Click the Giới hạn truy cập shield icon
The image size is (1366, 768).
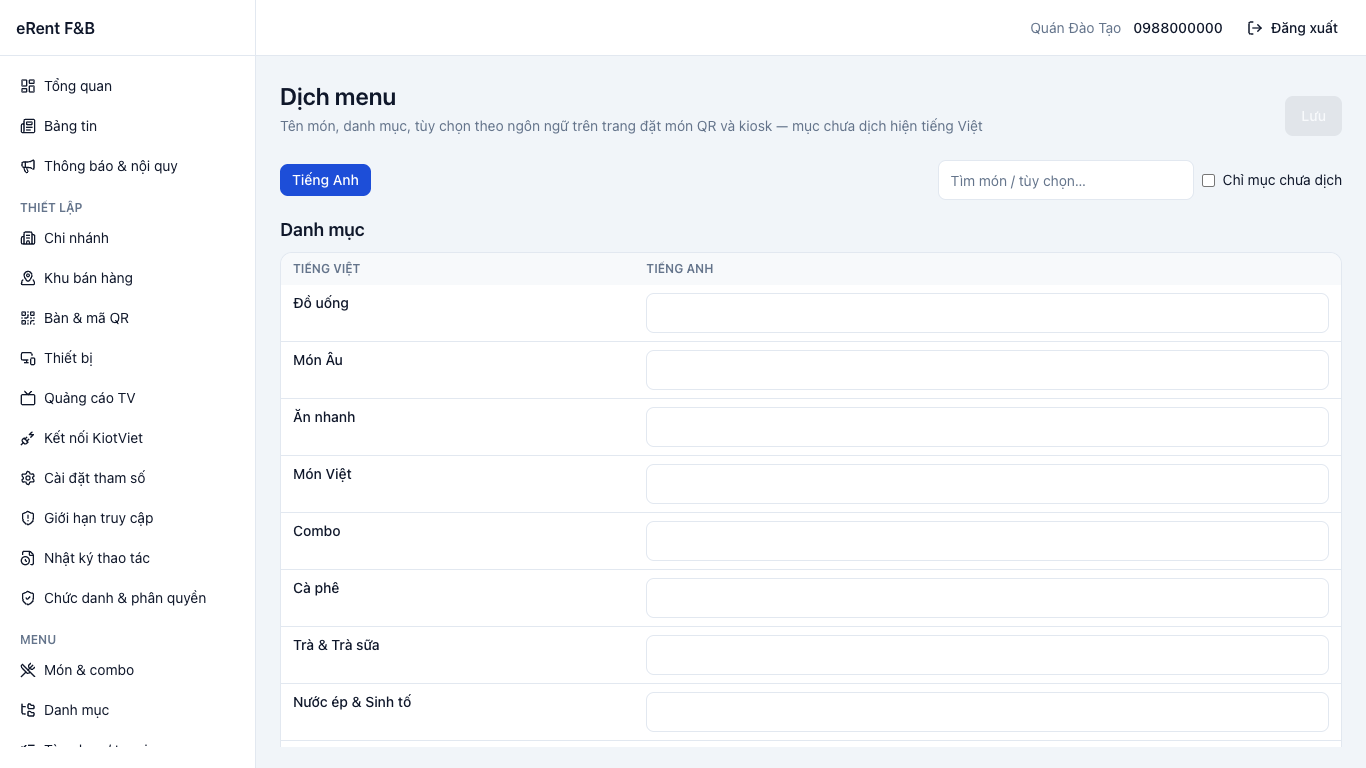(28, 518)
